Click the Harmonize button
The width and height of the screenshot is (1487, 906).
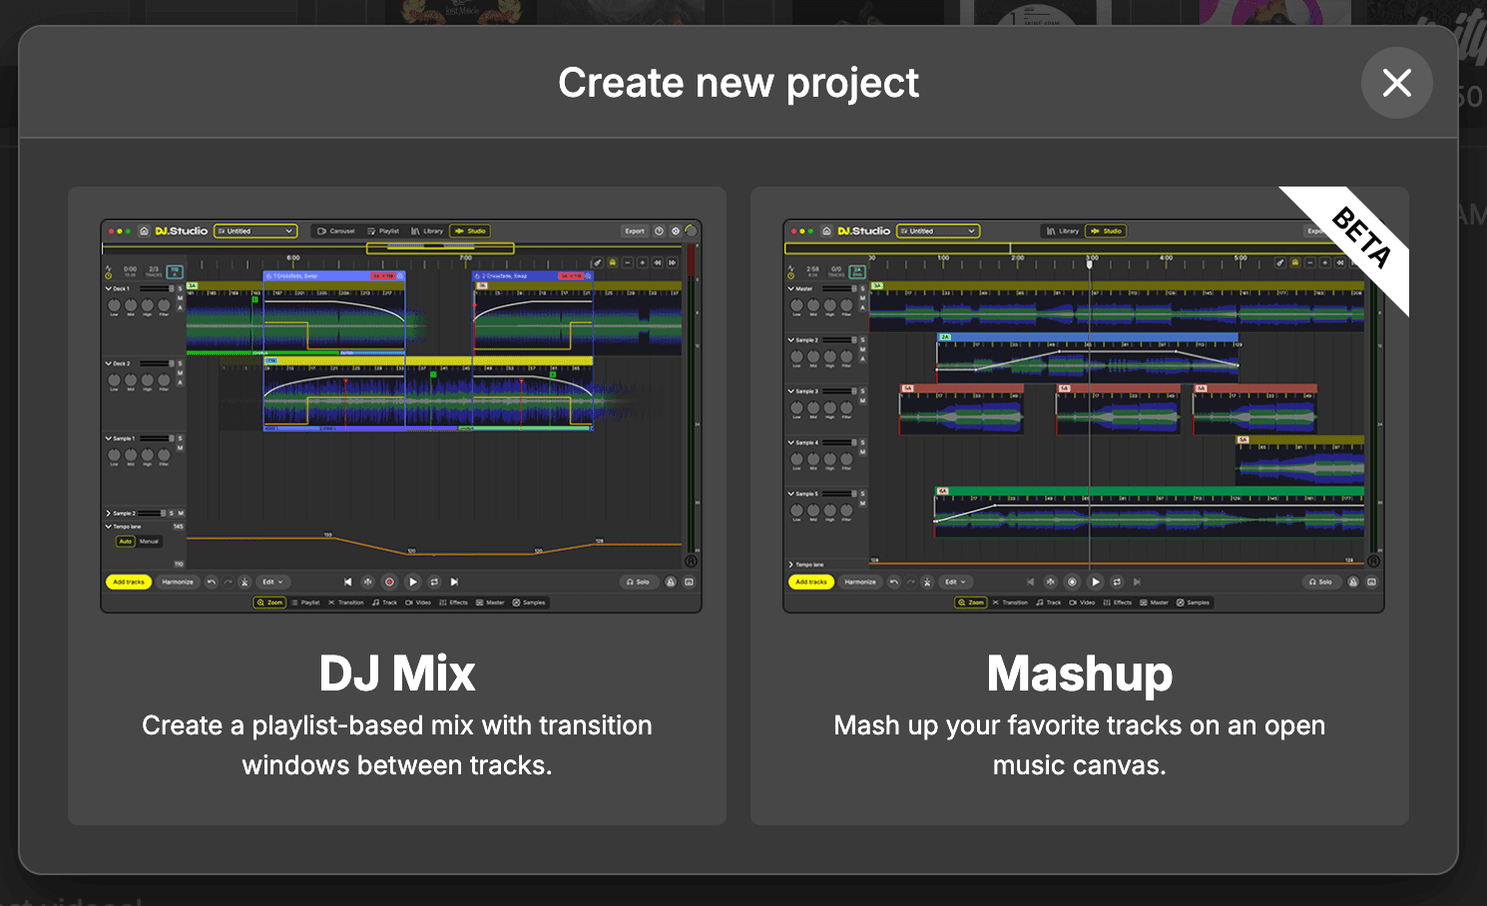coord(179,582)
